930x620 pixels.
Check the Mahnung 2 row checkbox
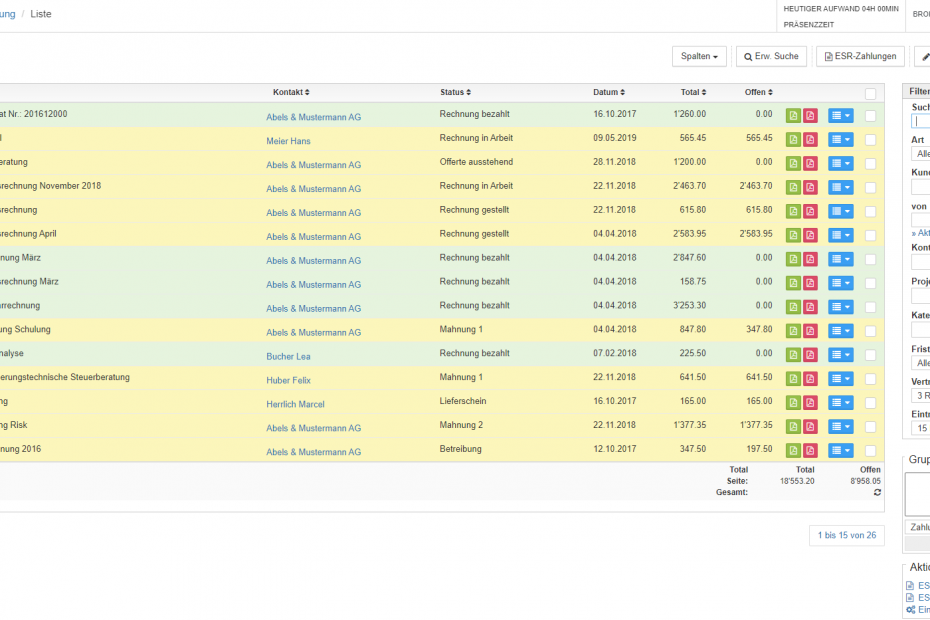tap(870, 427)
